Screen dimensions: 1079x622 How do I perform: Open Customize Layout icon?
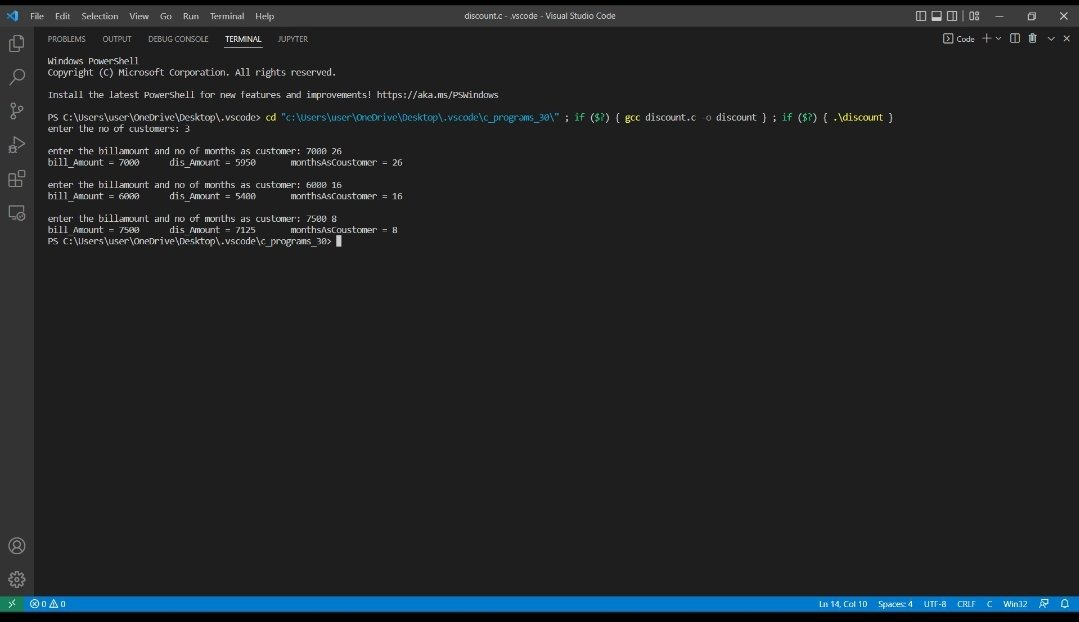pos(974,16)
